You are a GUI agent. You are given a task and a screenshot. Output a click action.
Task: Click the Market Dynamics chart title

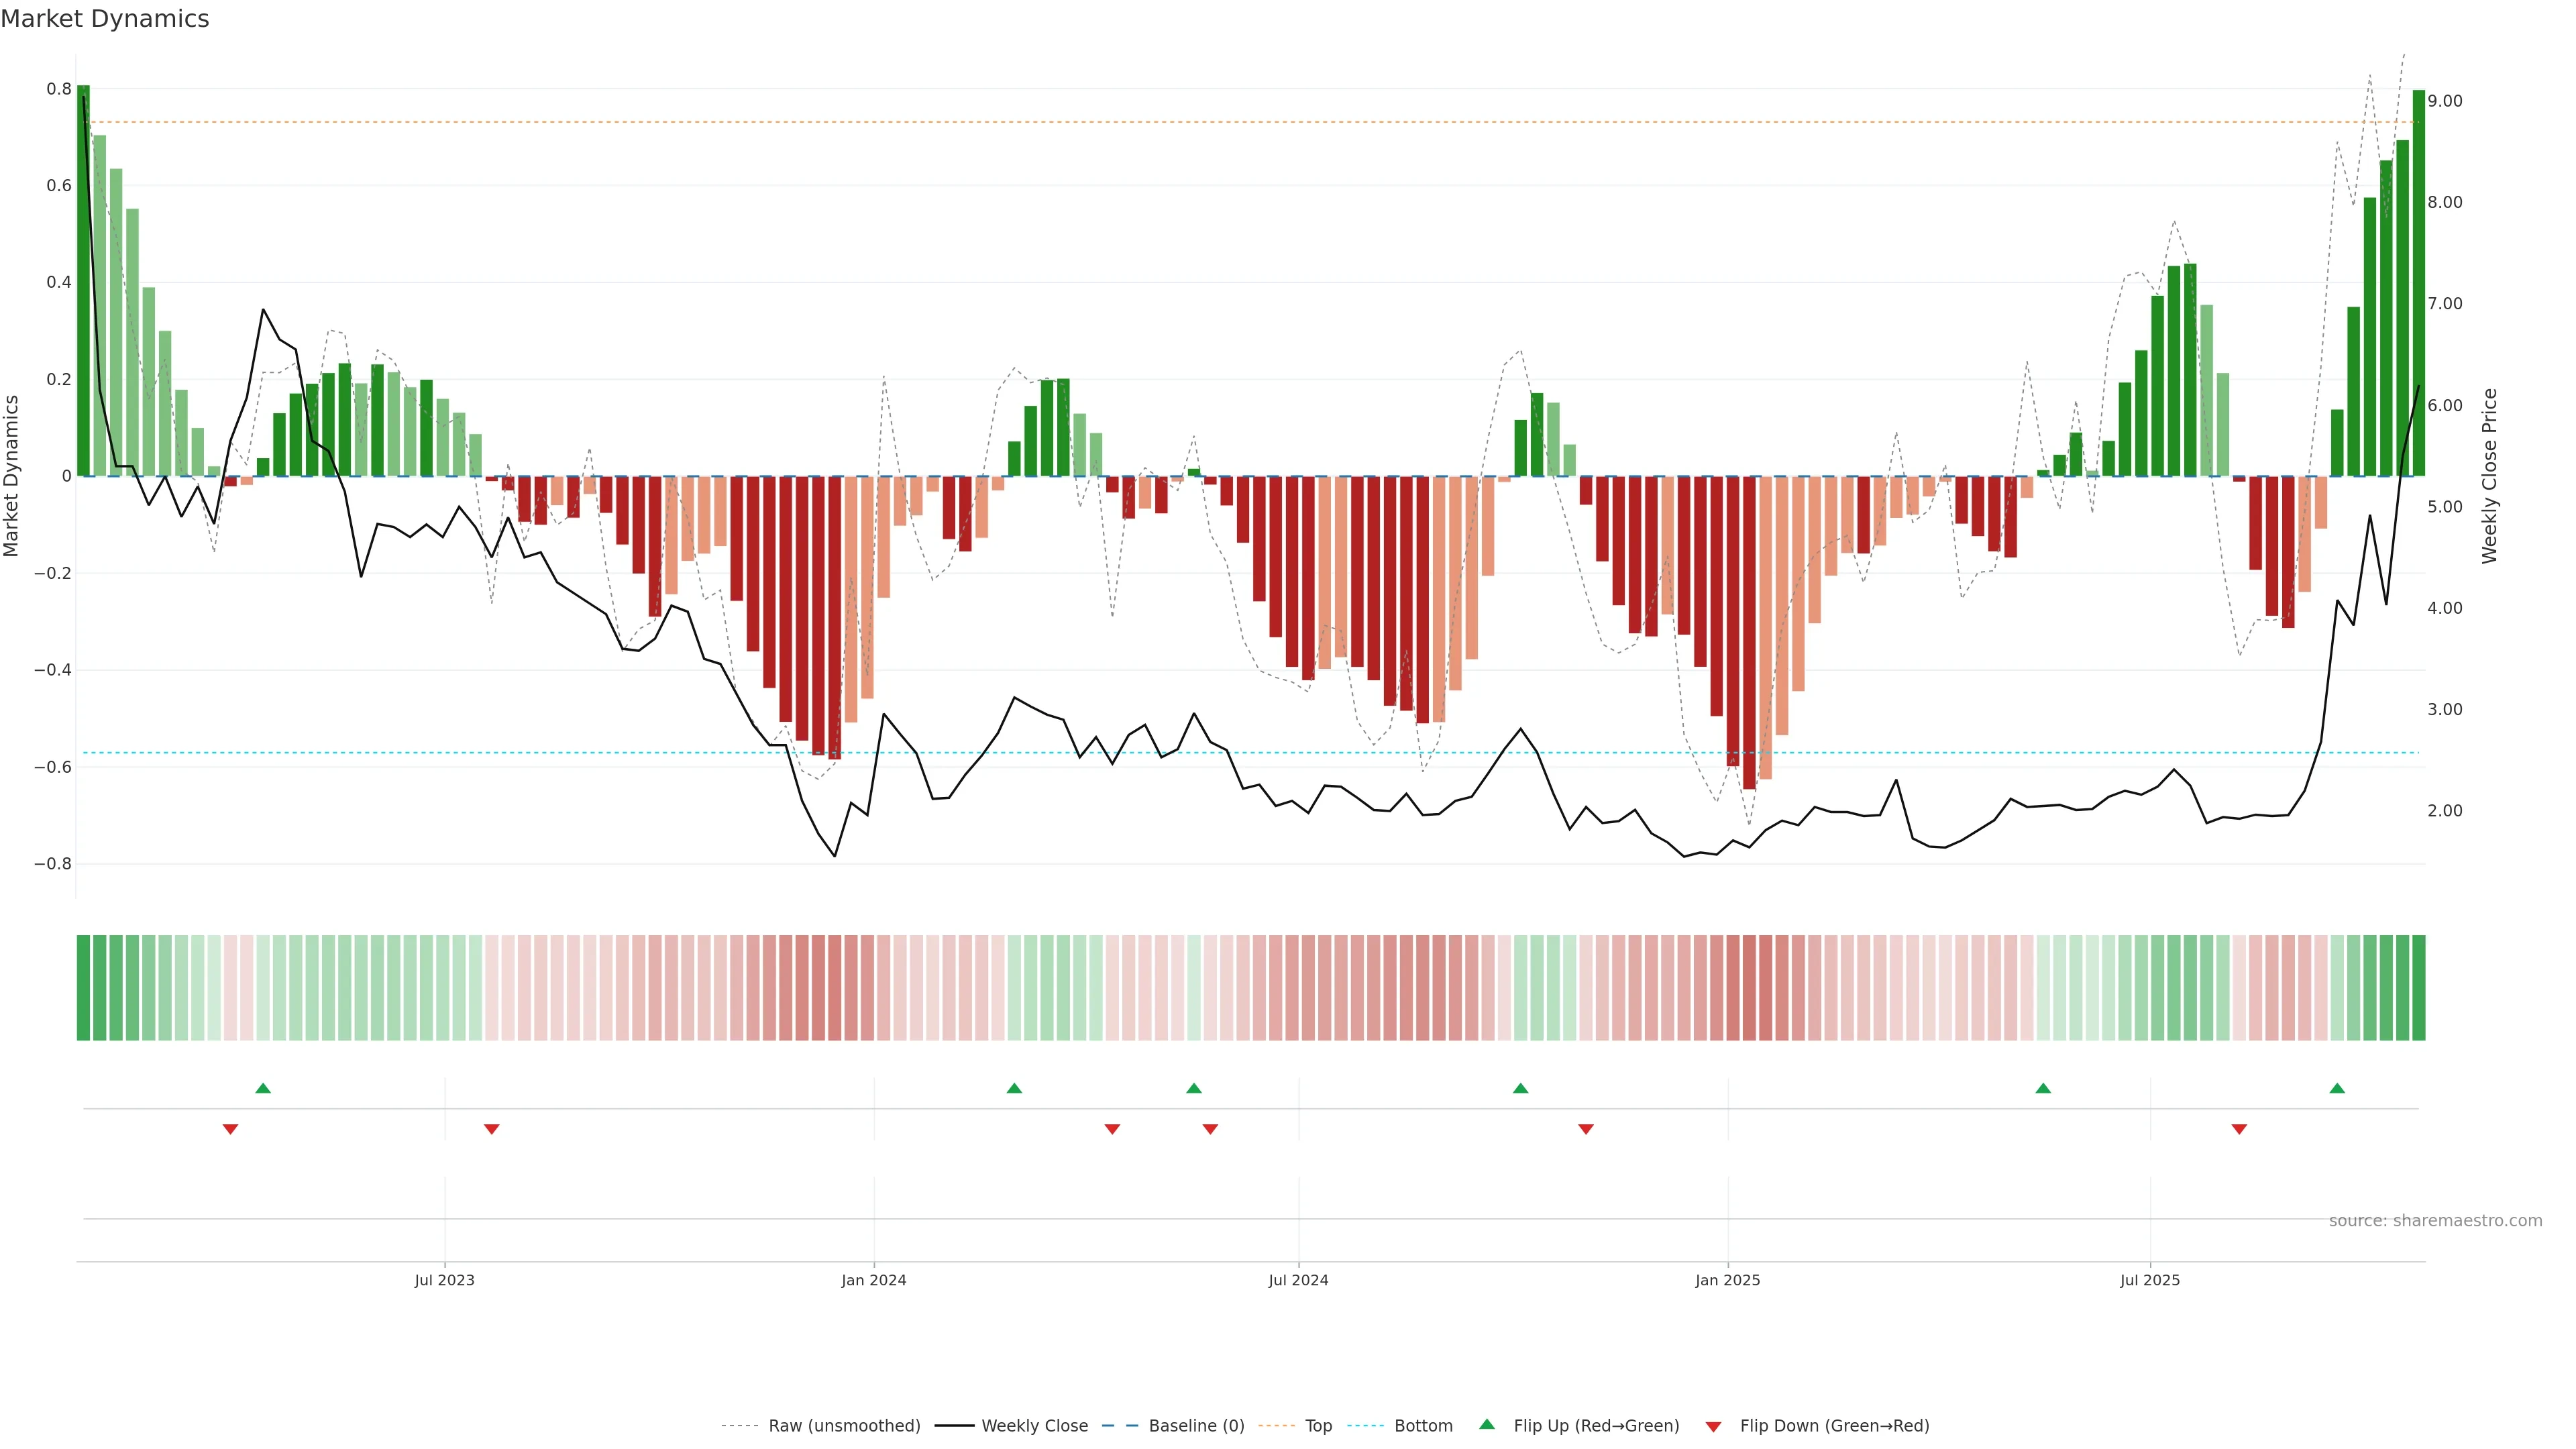(105, 19)
